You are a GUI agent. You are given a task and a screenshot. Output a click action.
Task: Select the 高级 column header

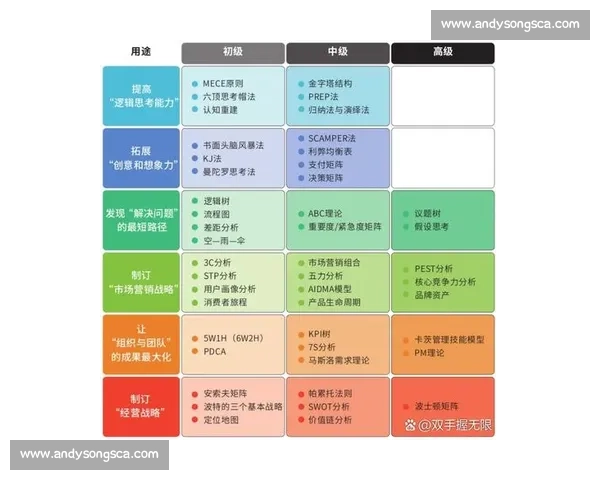(442, 52)
